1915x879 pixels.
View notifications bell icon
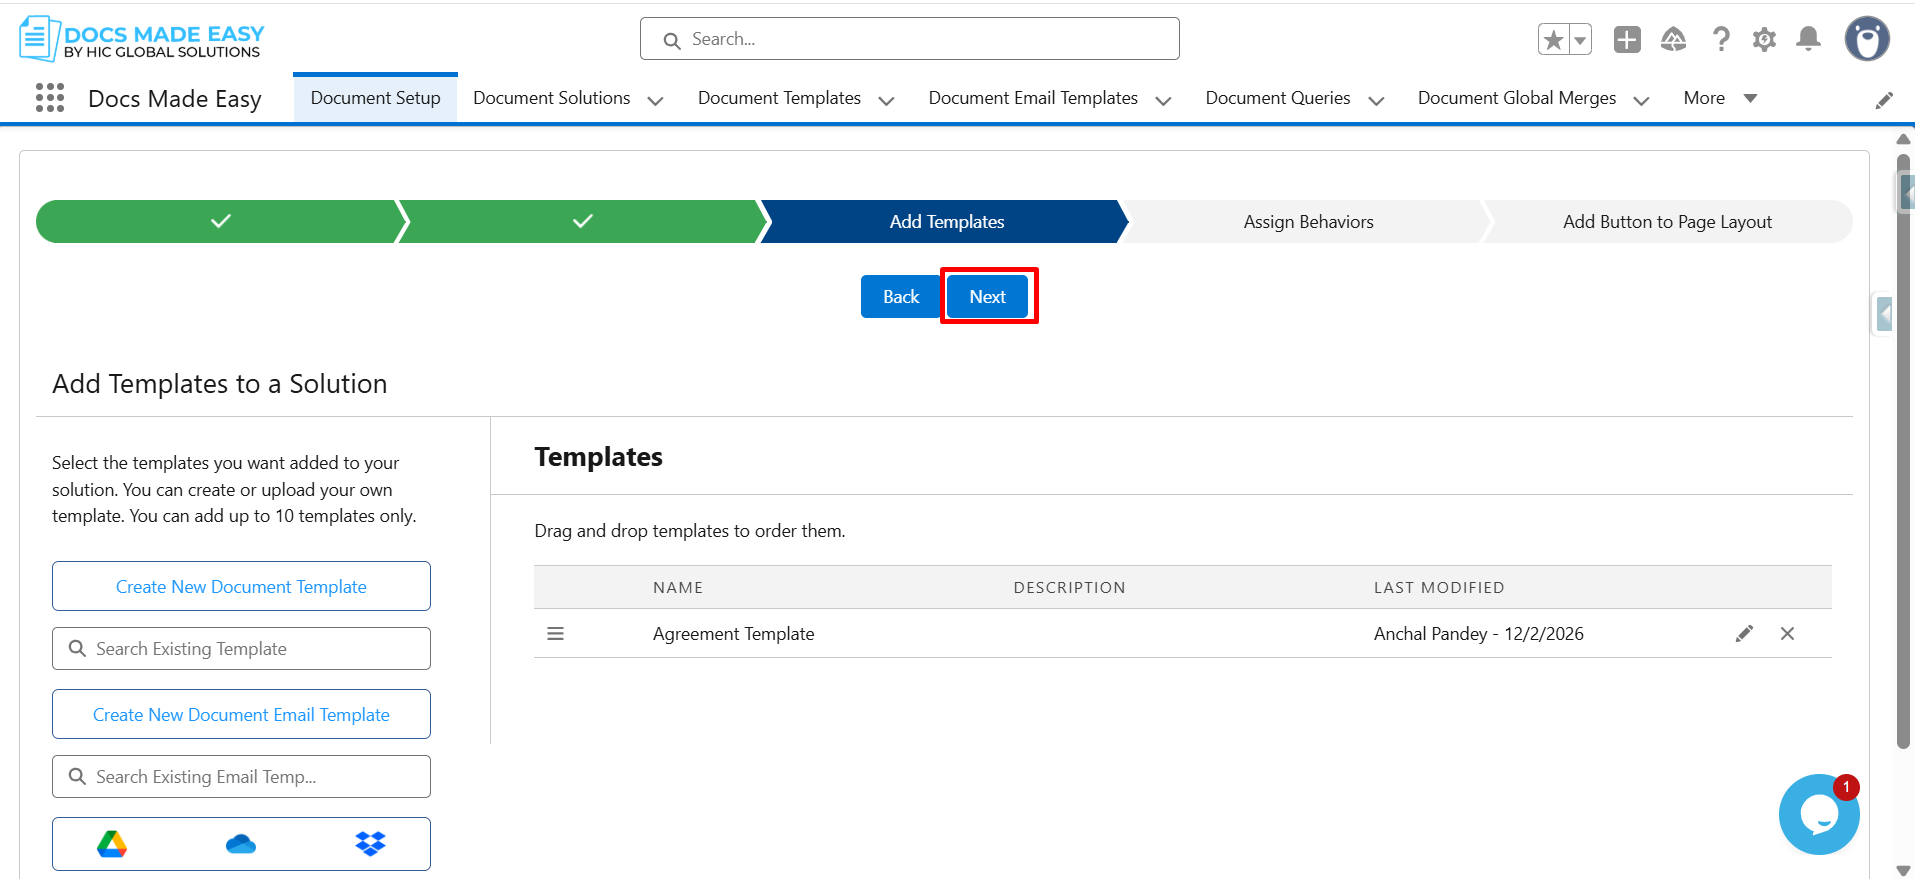pyautogui.click(x=1808, y=40)
